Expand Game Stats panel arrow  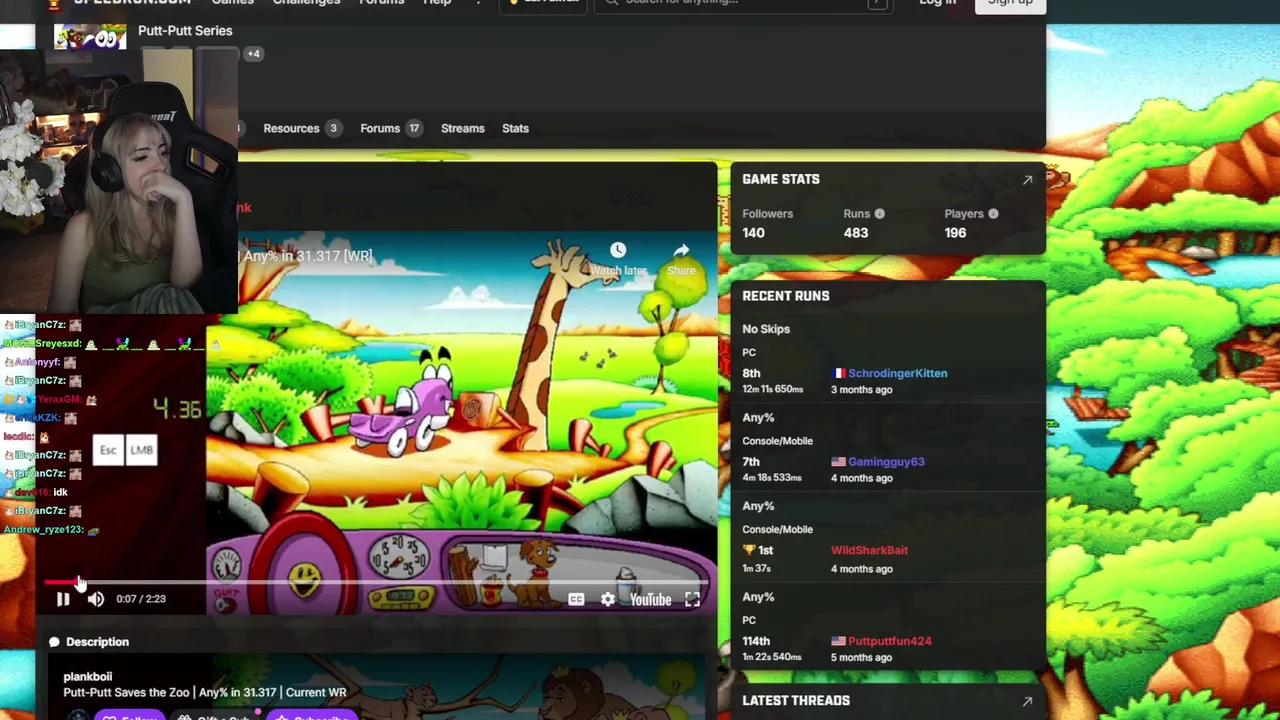1027,180
